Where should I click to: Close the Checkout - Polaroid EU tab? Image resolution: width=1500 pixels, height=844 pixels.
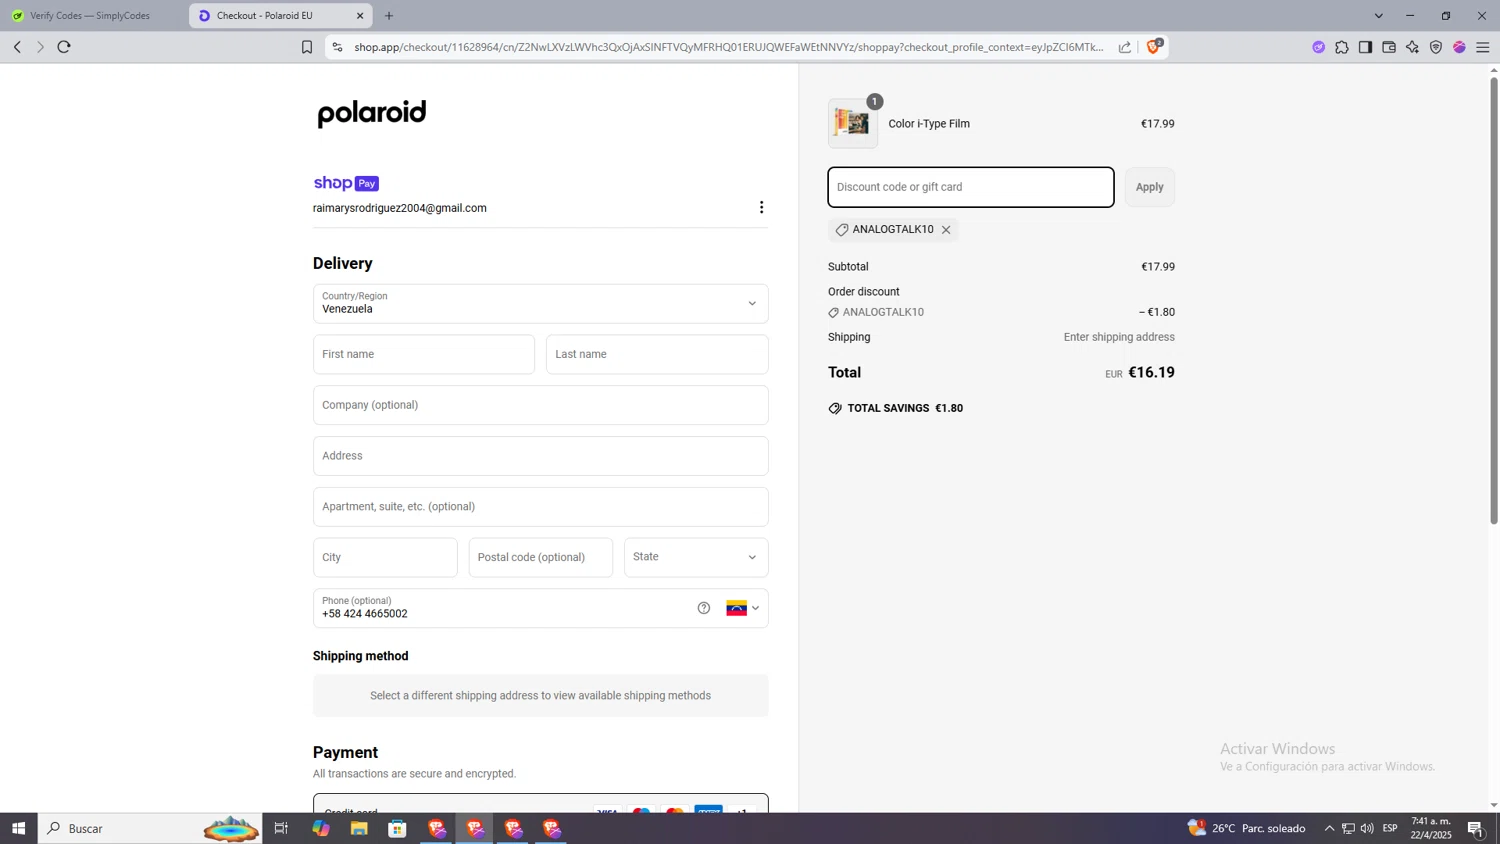pos(360,16)
